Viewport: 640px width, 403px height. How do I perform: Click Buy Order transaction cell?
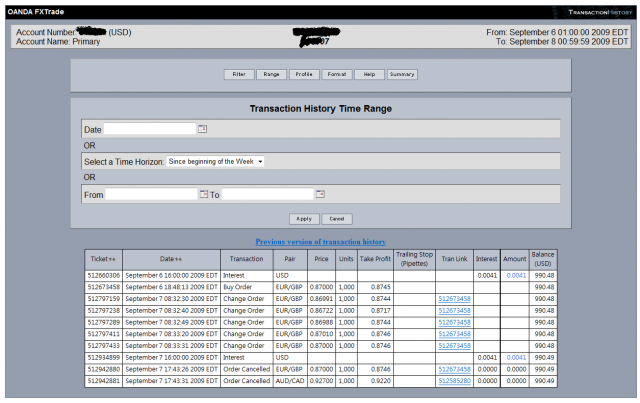(x=247, y=287)
